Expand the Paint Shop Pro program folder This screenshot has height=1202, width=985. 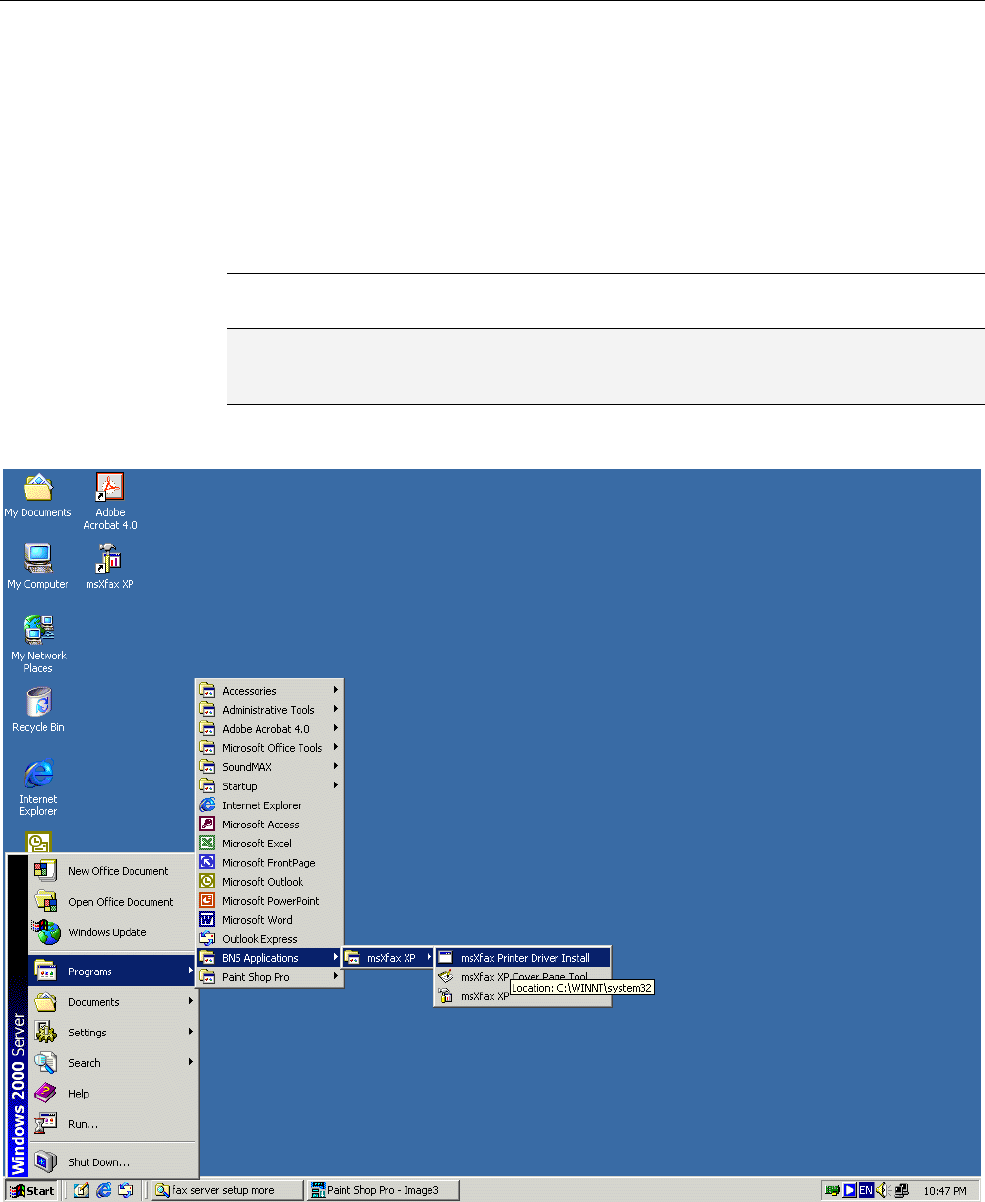tap(270, 977)
